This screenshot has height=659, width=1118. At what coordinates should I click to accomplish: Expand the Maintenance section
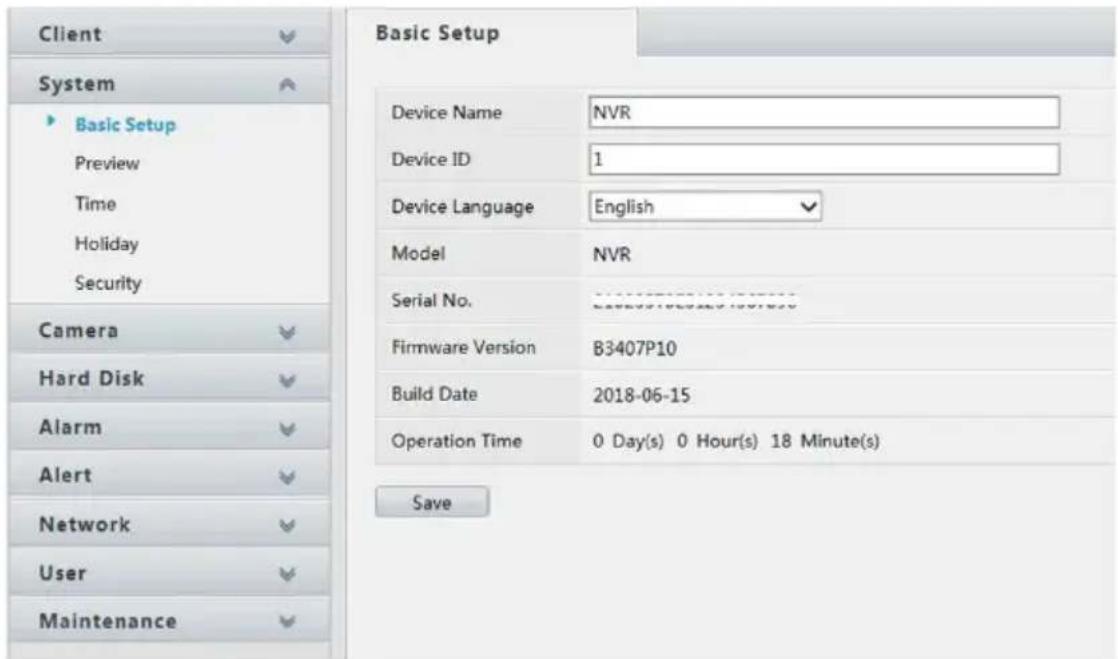click(169, 620)
